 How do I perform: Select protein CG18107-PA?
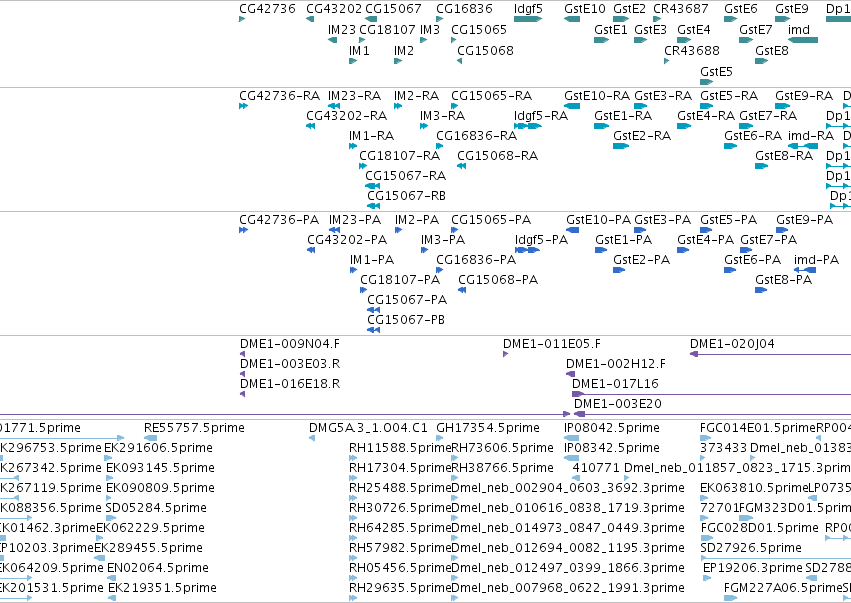coord(400,280)
